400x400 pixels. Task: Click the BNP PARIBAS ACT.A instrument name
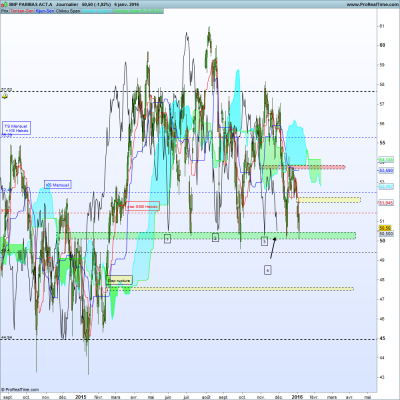click(x=31, y=5)
